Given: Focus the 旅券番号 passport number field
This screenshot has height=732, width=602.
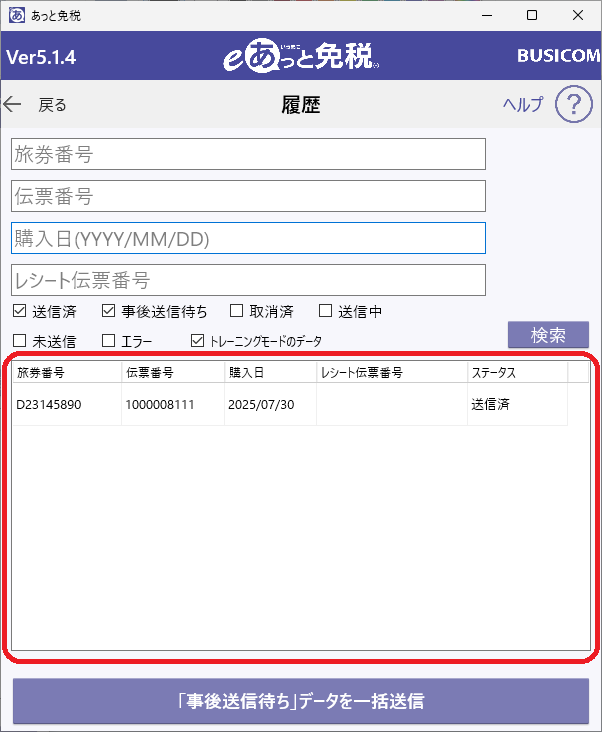Looking at the screenshot, I should 248,154.
